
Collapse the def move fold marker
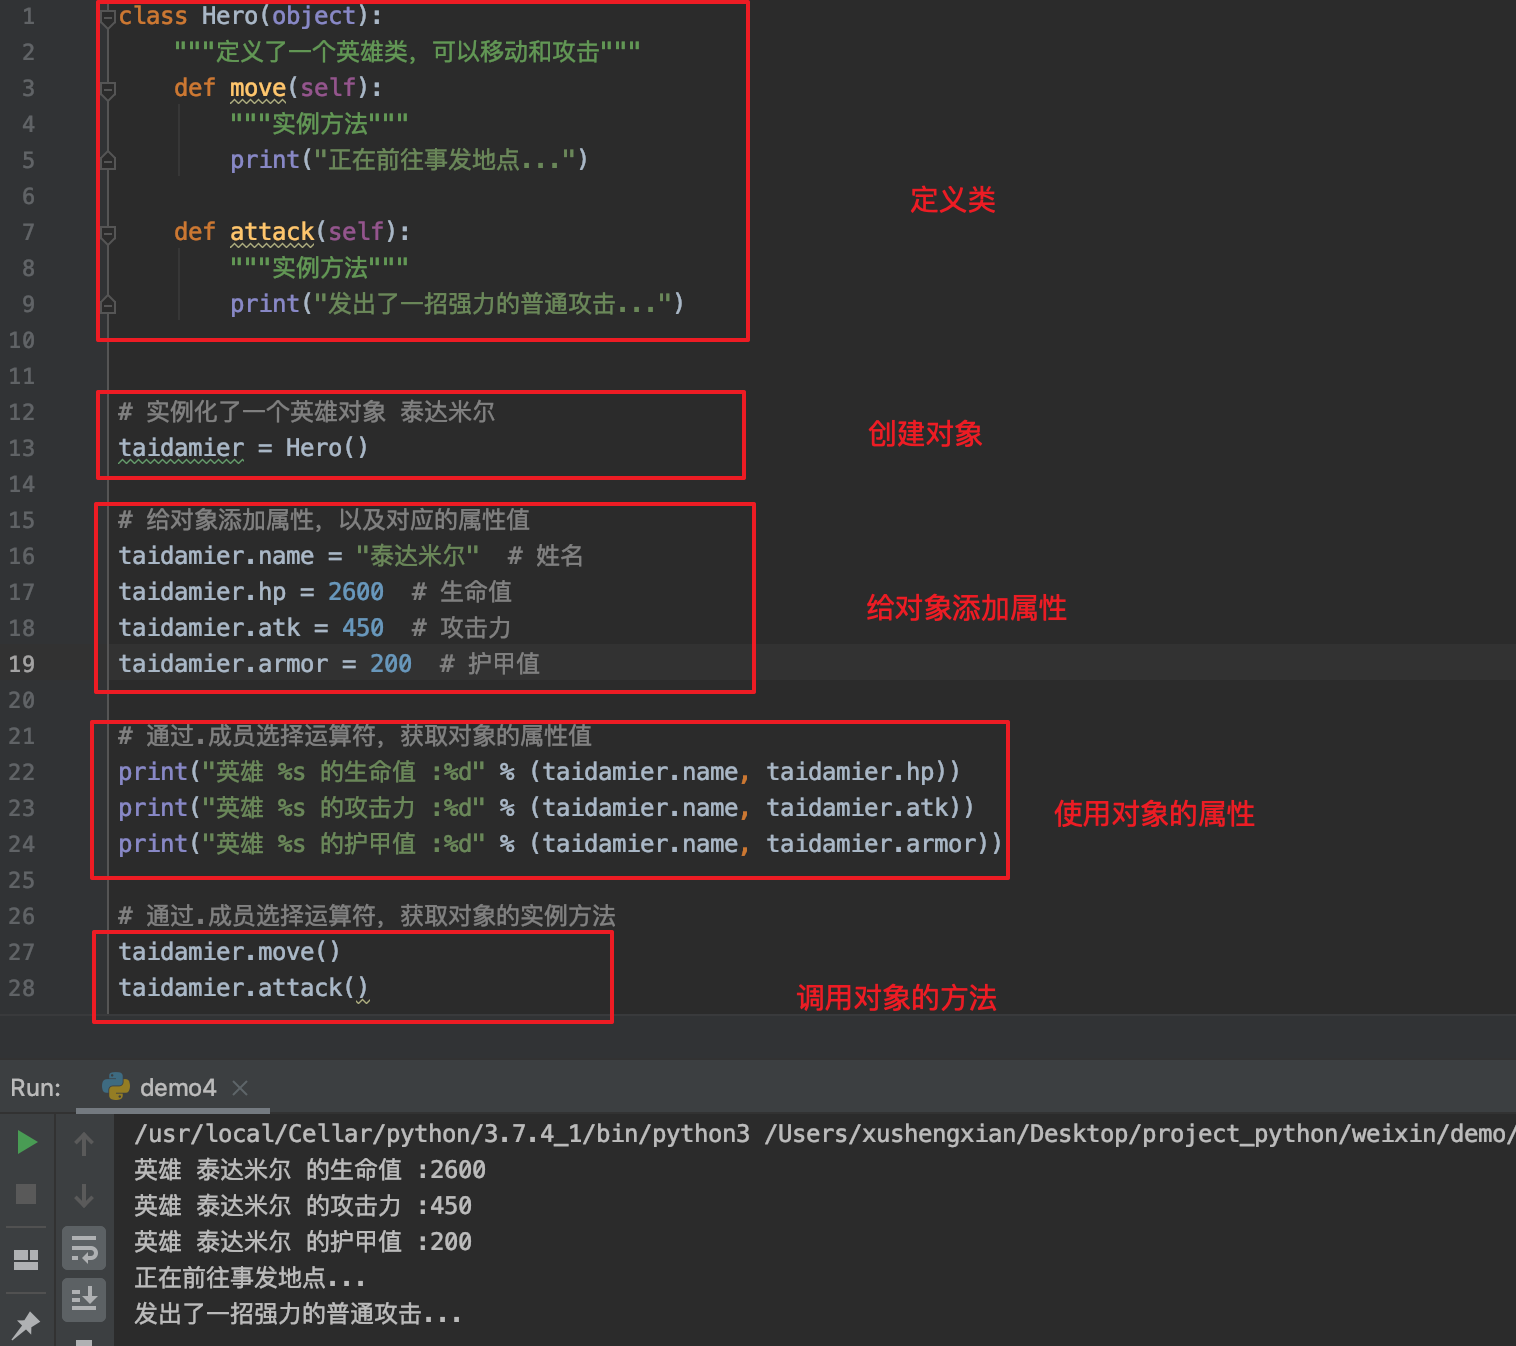108,89
